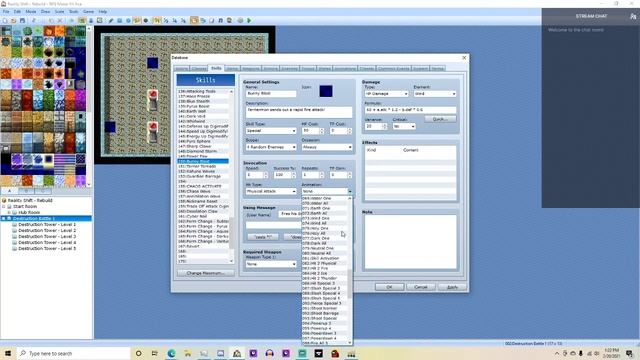Image resolution: width=640 pixels, height=360 pixels.
Task: Click the Undo toolbar icon
Action: click(71, 20)
